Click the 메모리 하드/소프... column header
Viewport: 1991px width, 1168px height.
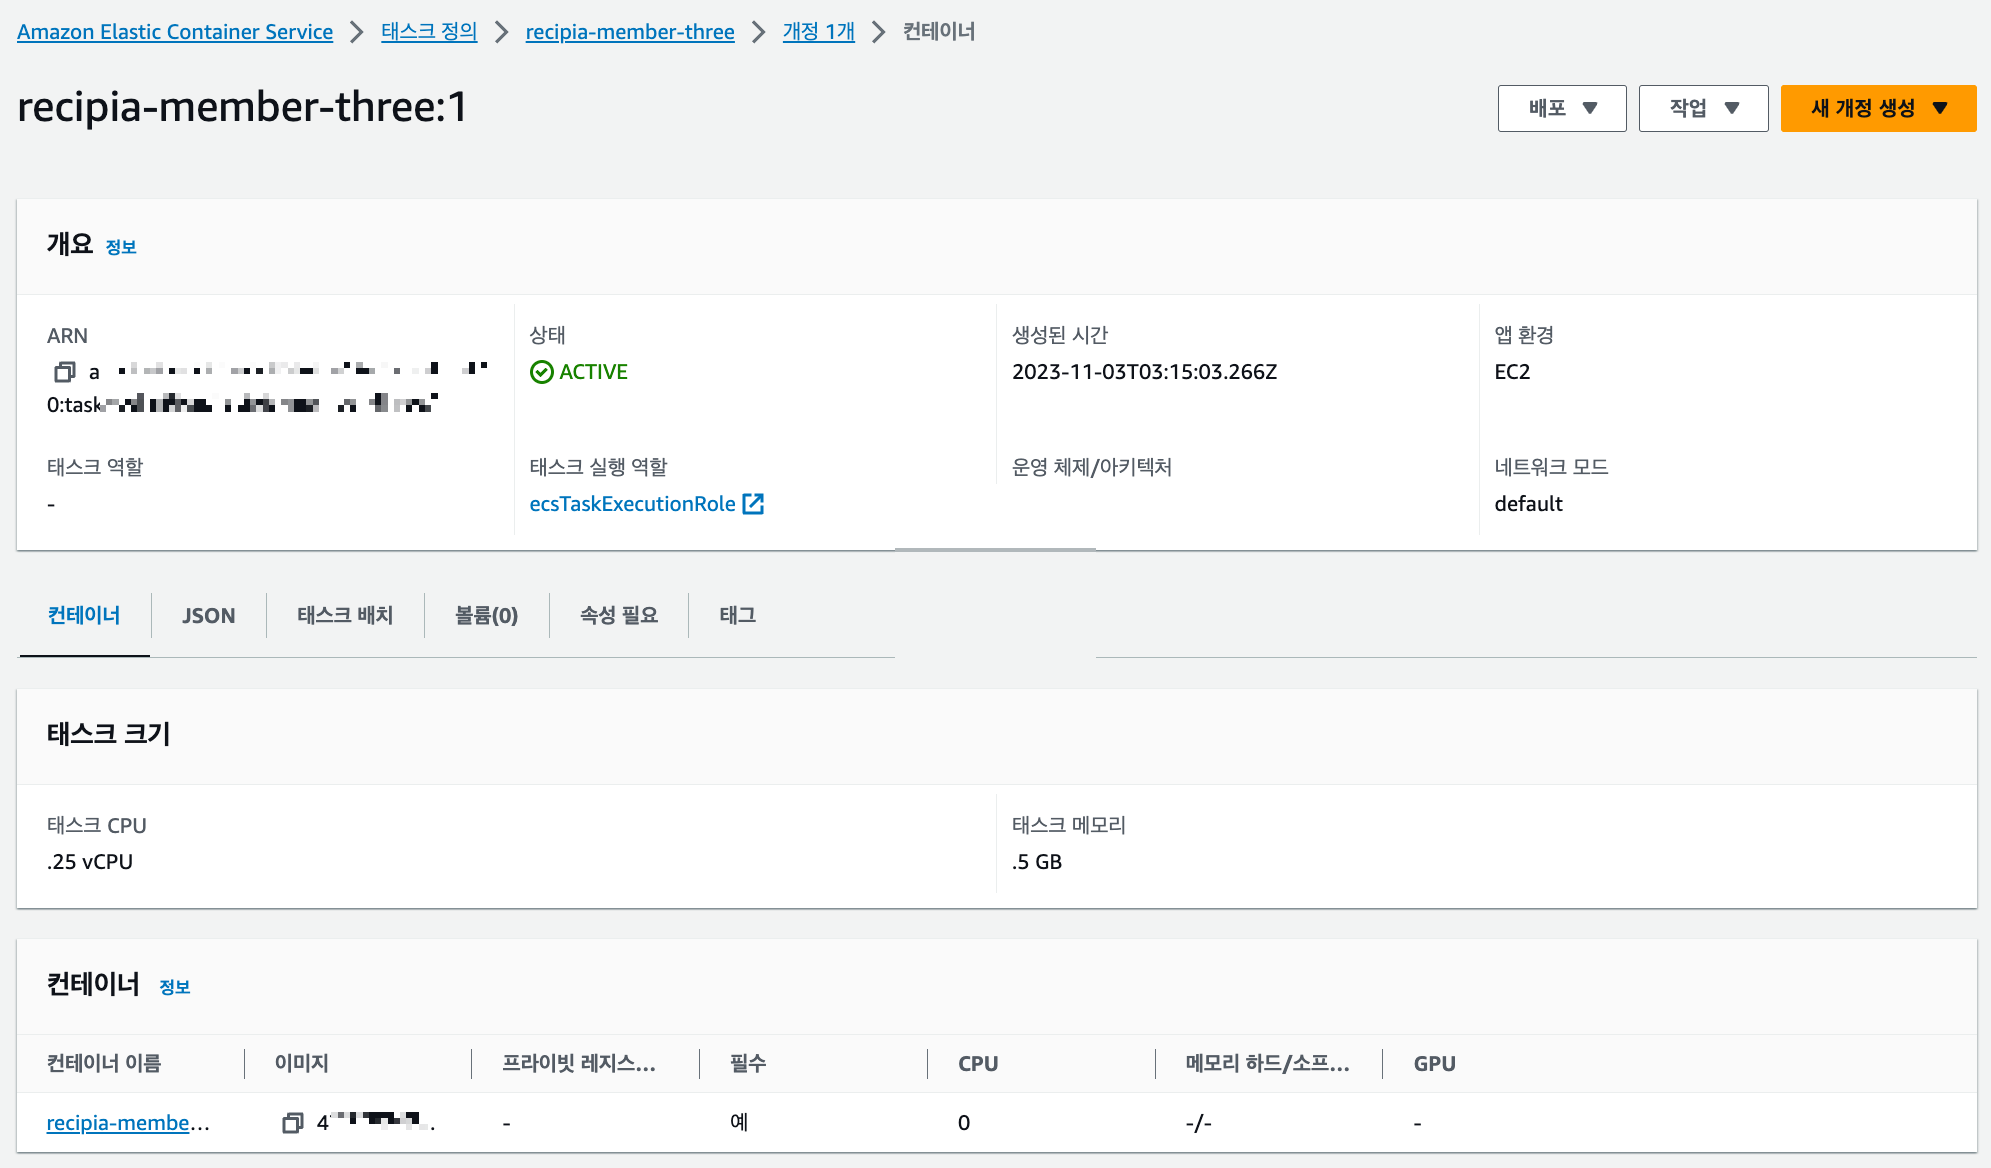coord(1268,1064)
